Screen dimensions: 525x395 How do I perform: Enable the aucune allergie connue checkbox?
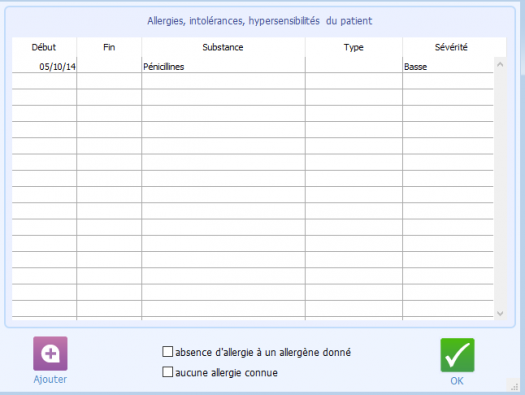(167, 372)
